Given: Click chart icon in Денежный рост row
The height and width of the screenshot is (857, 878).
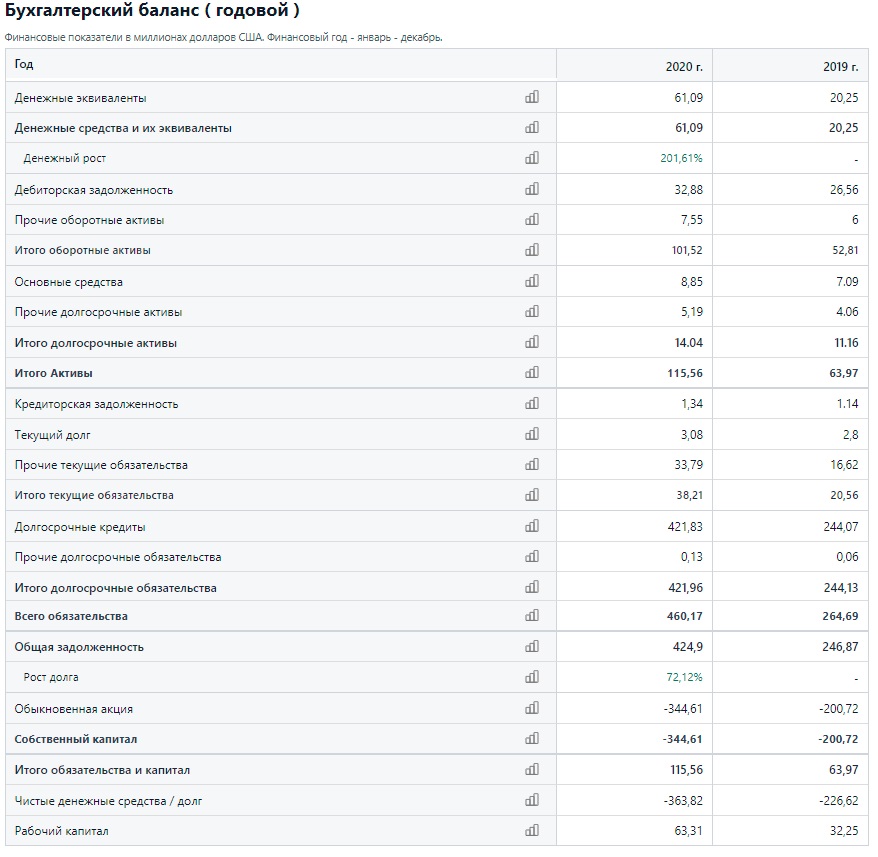Looking at the screenshot, I should point(532,157).
